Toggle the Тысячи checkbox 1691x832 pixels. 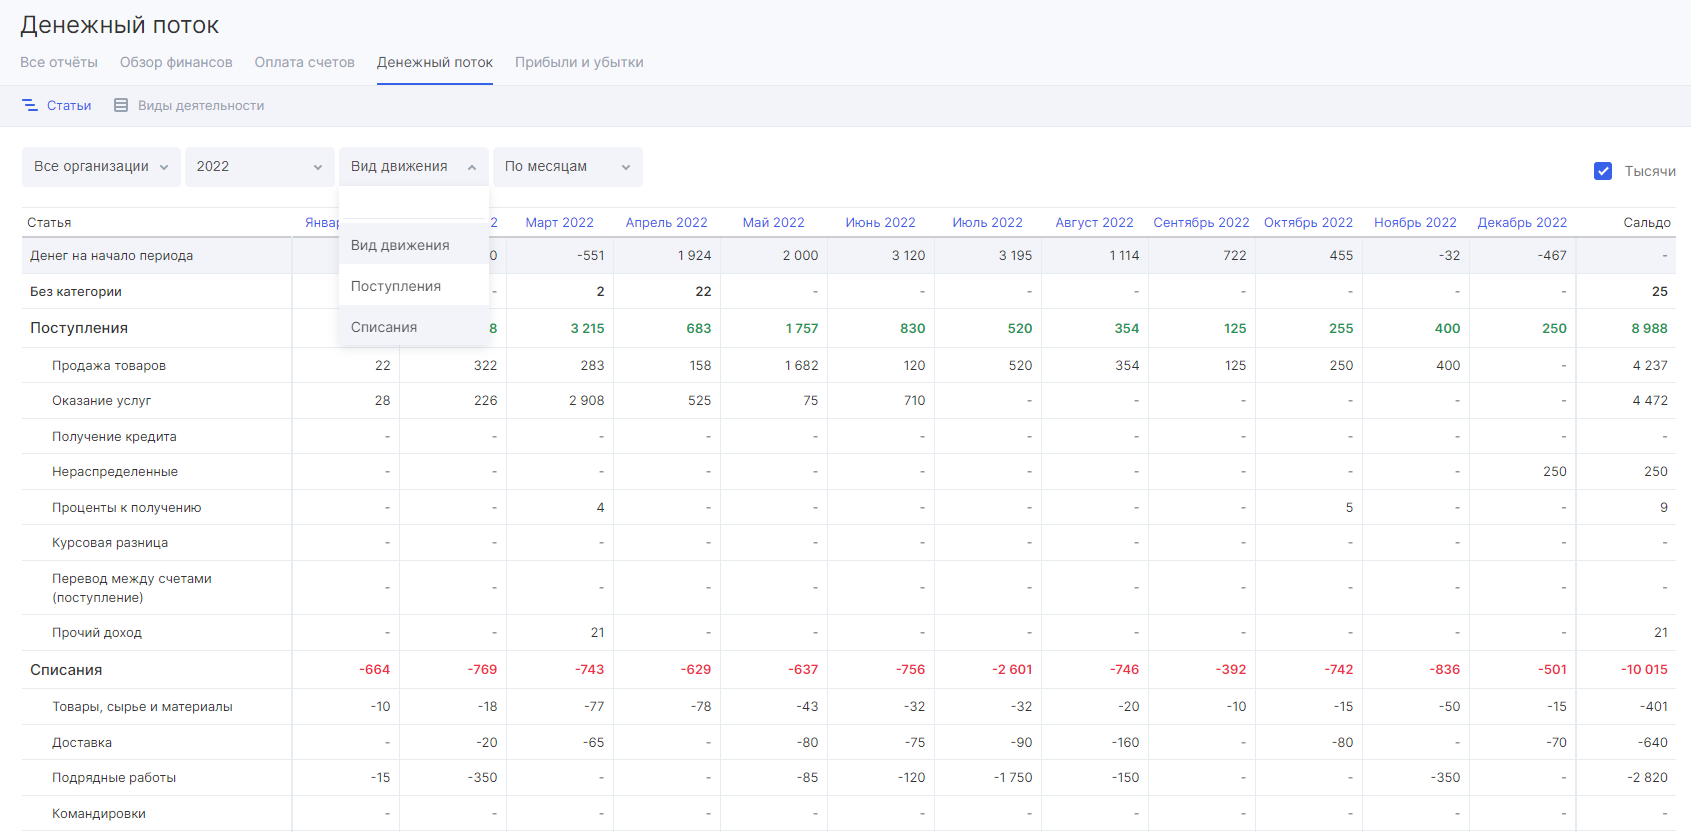1603,171
